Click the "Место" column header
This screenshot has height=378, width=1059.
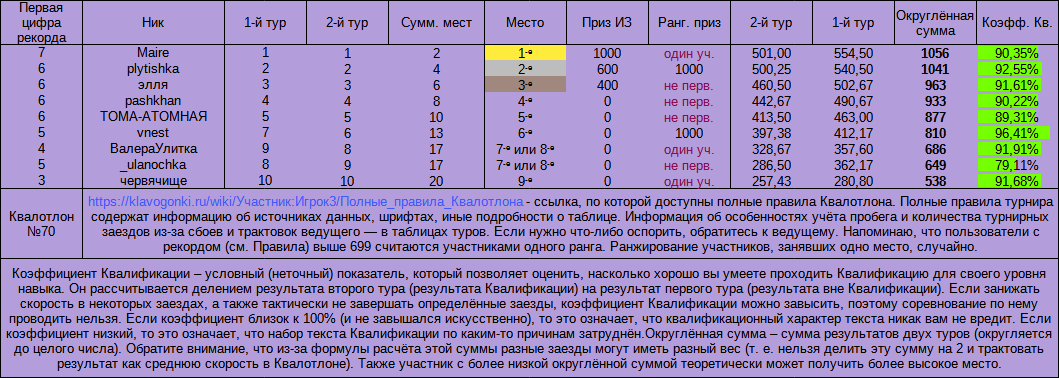(x=525, y=23)
